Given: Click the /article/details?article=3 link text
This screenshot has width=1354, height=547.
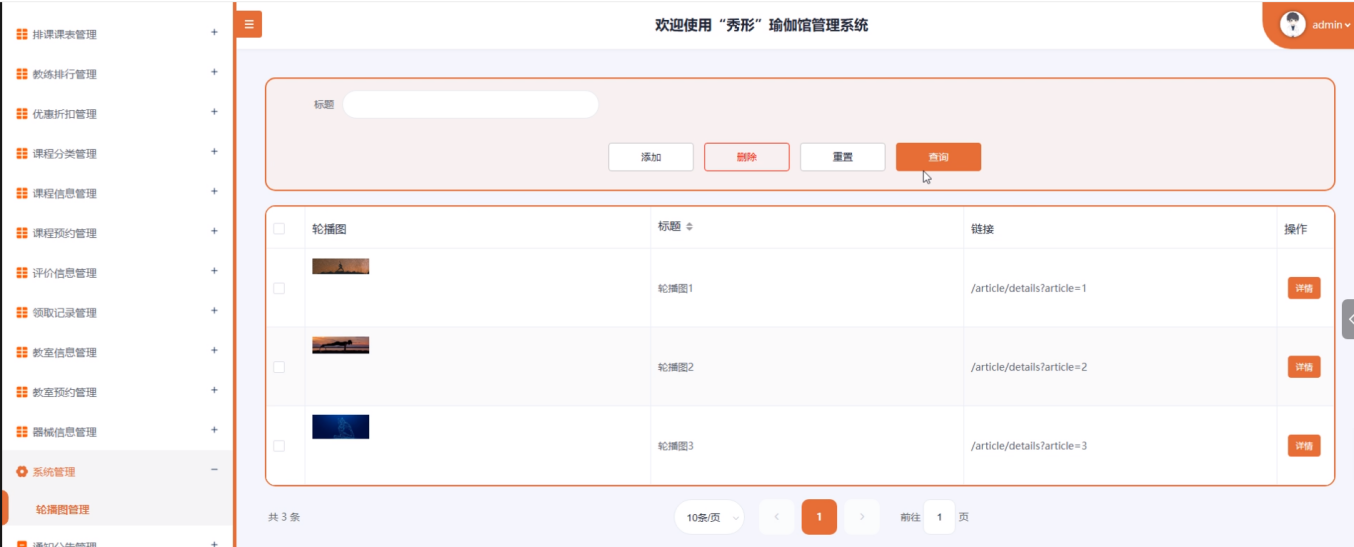Looking at the screenshot, I should (1029, 446).
